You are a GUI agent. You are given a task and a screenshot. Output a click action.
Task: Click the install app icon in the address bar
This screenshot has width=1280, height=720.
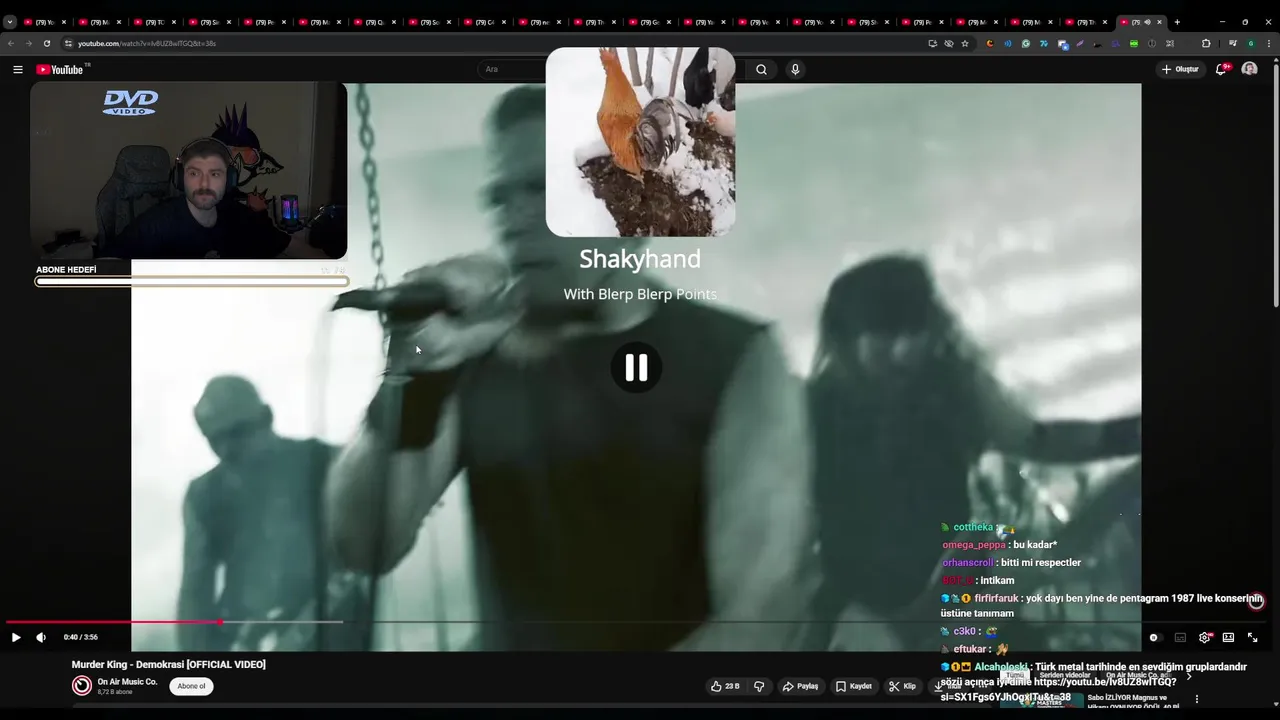(933, 43)
